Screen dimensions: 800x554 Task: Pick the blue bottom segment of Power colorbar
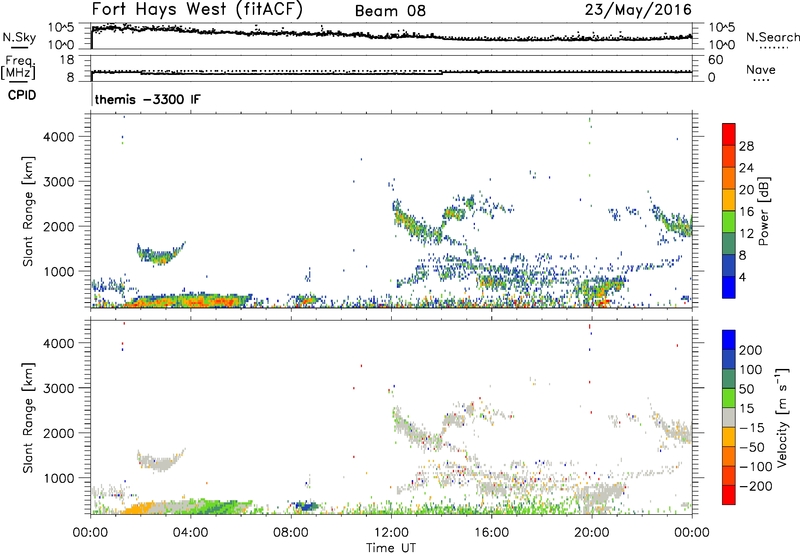pos(729,287)
